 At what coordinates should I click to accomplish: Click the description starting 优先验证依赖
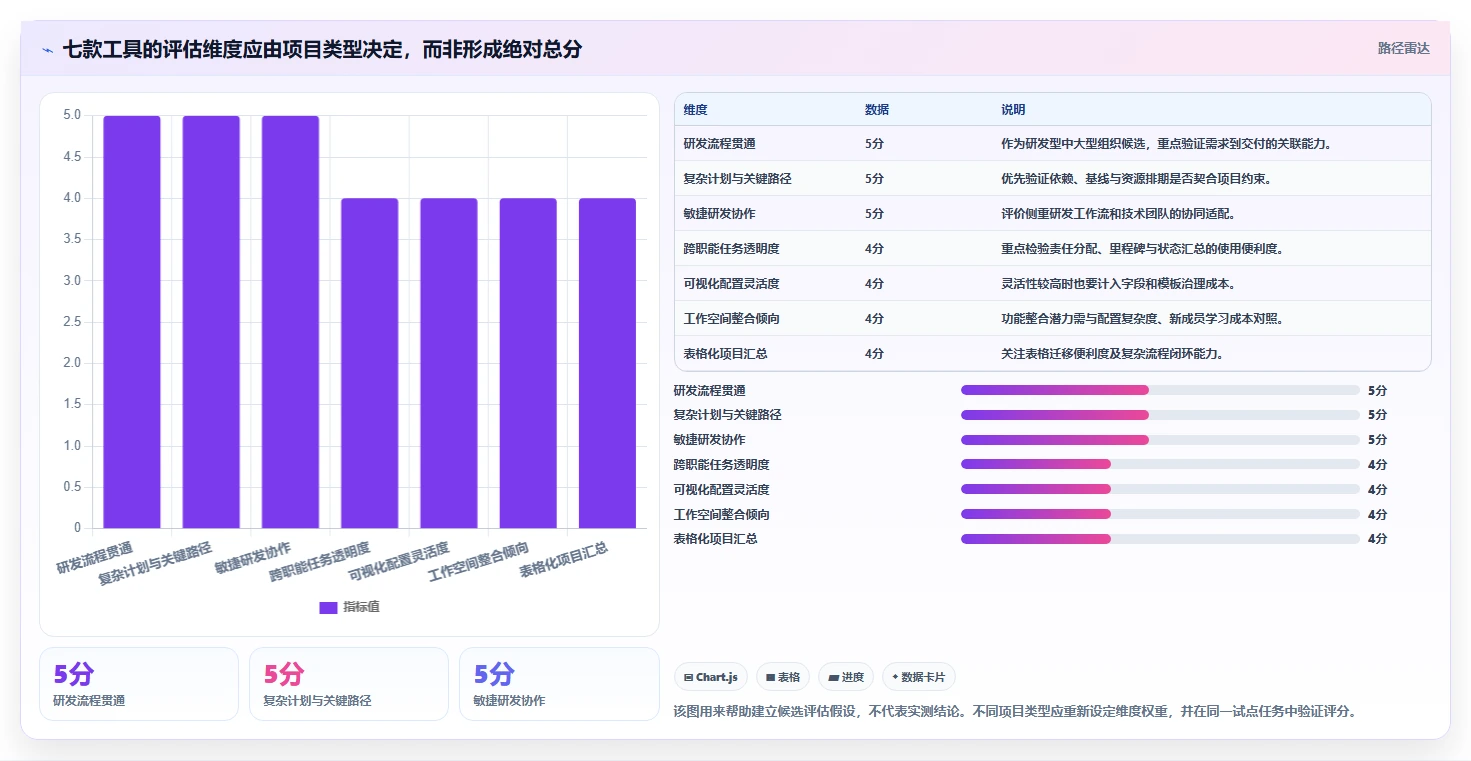click(x=1136, y=179)
